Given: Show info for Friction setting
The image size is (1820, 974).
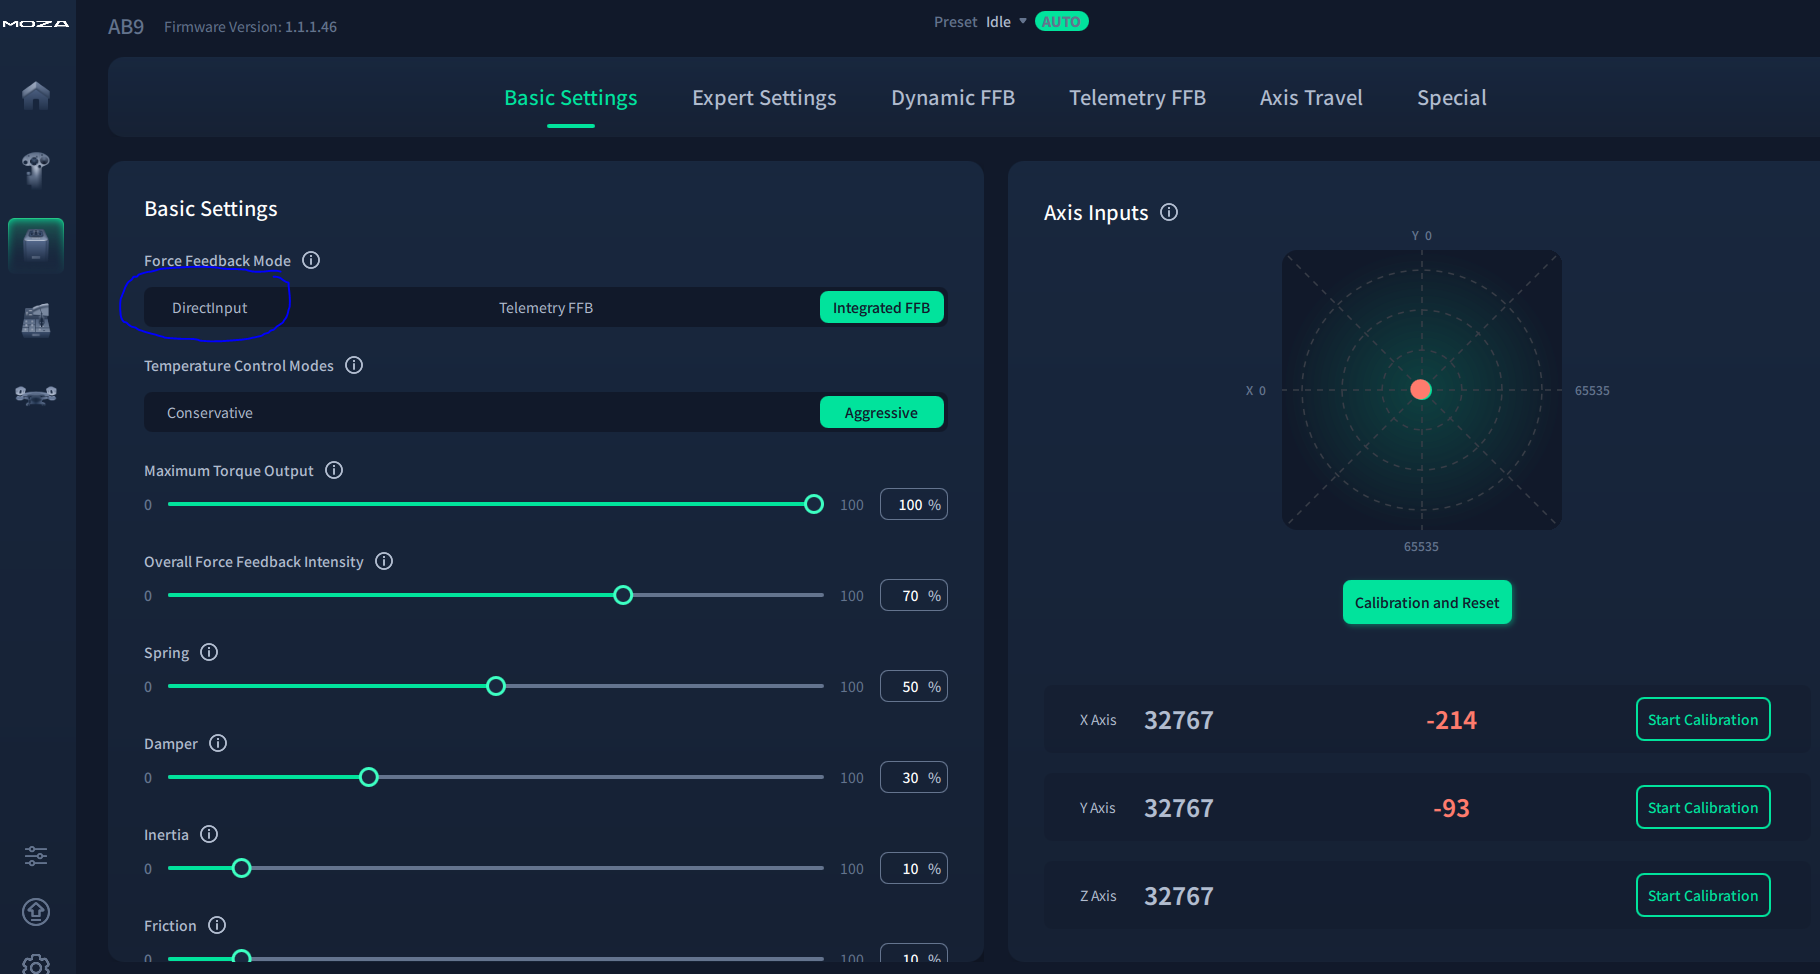Looking at the screenshot, I should click(217, 925).
